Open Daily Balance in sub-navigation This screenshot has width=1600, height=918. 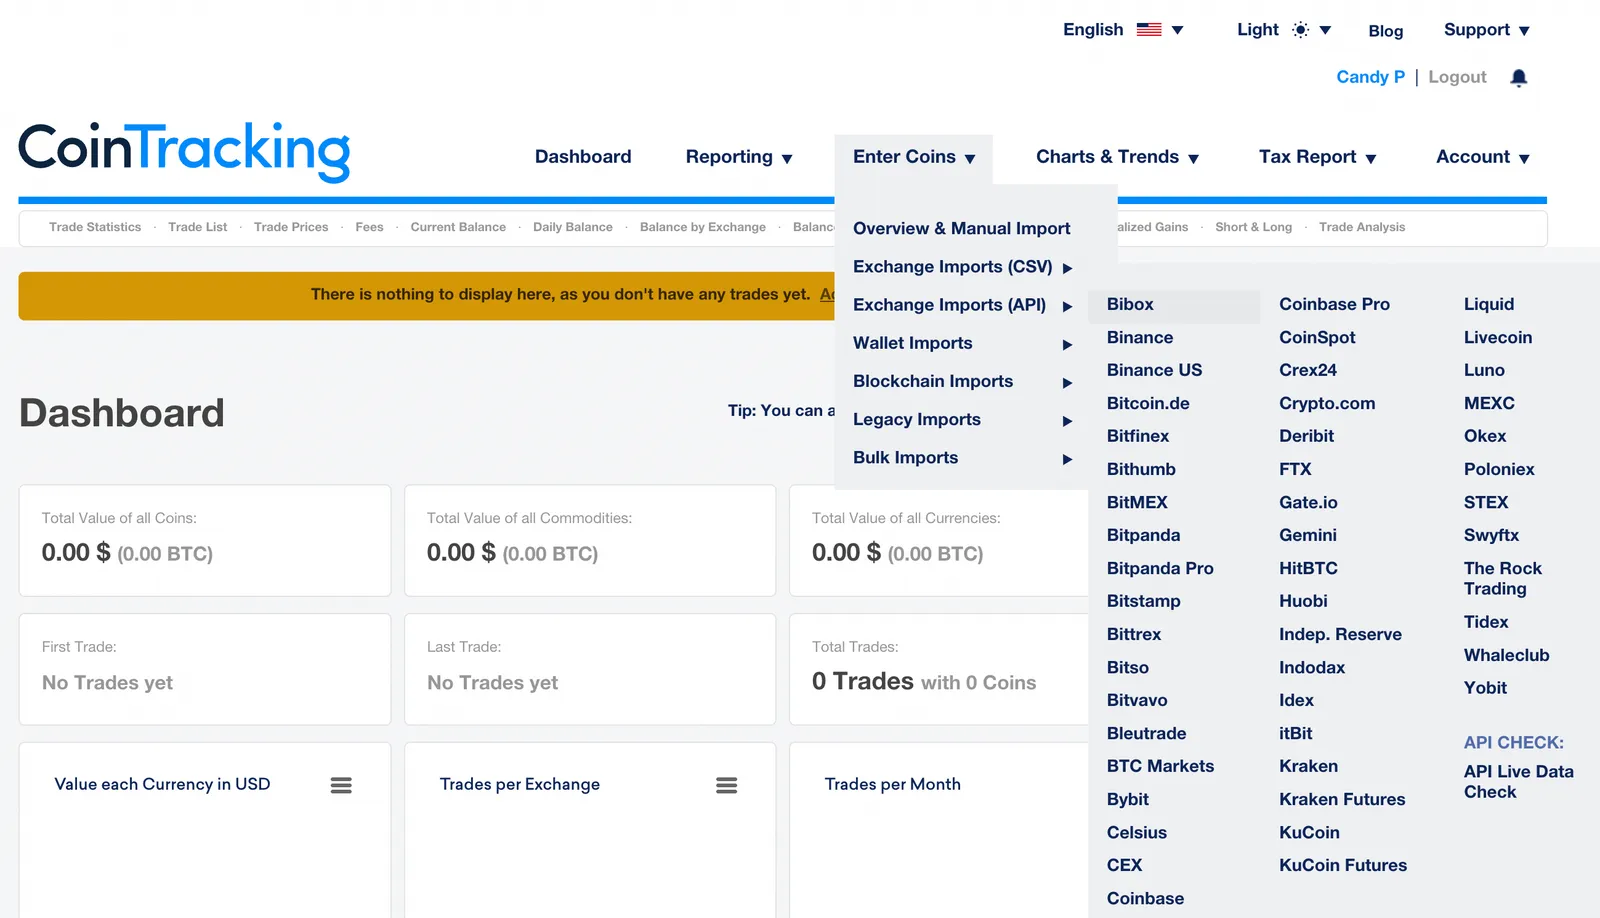pyautogui.click(x=573, y=227)
